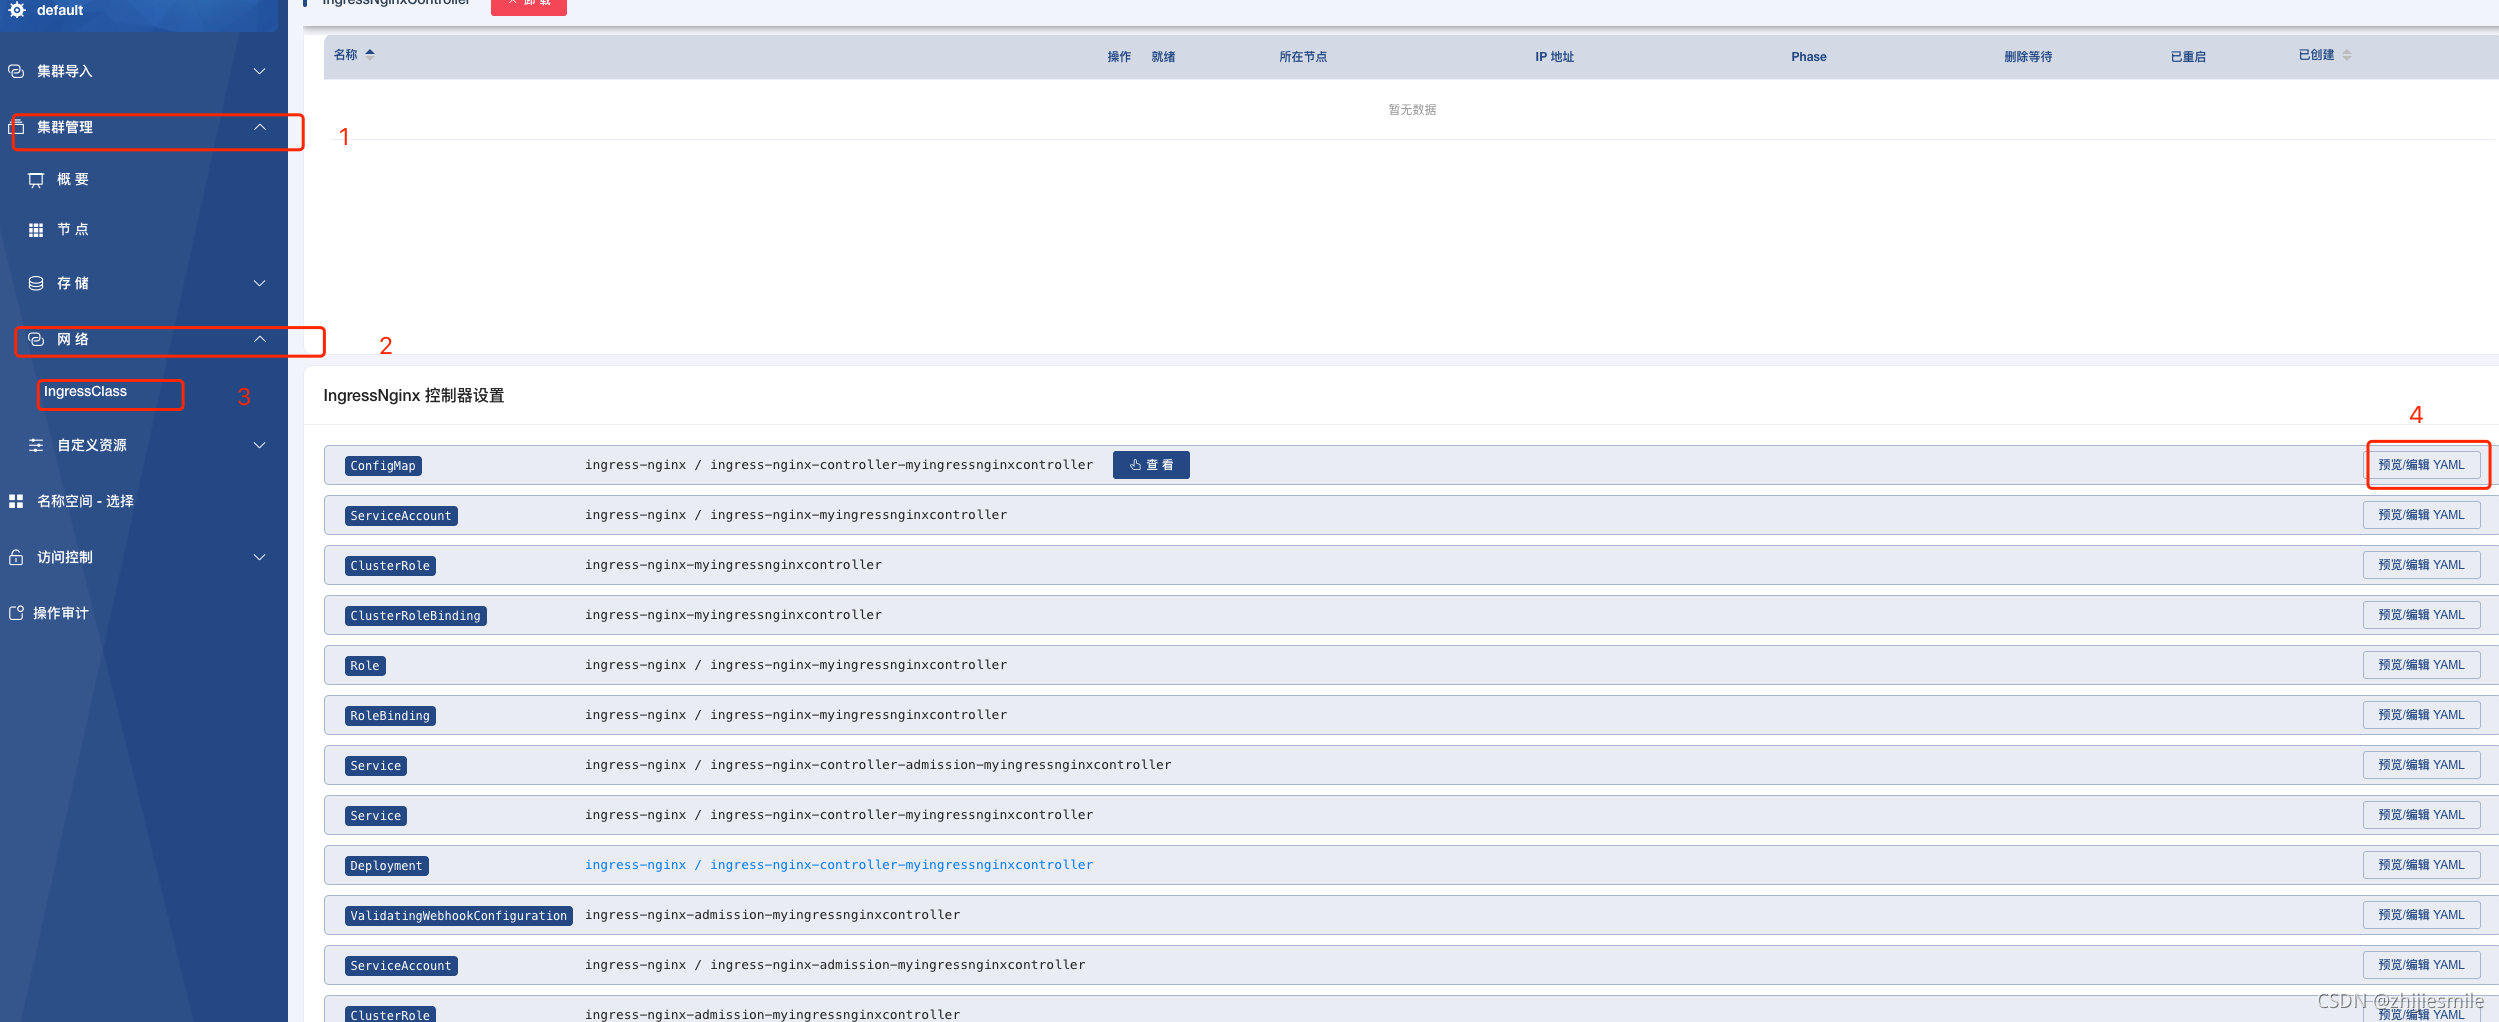Expand the 存储 submenu chevron
The image size is (2499, 1022).
point(260,283)
